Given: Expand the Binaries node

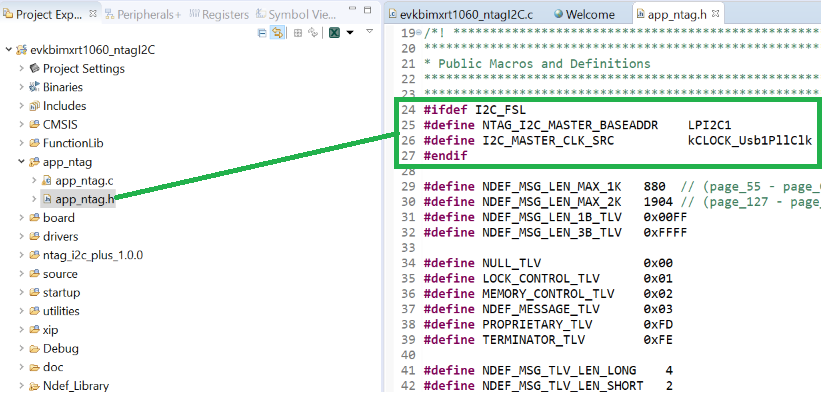Looking at the screenshot, I should click(x=22, y=87).
